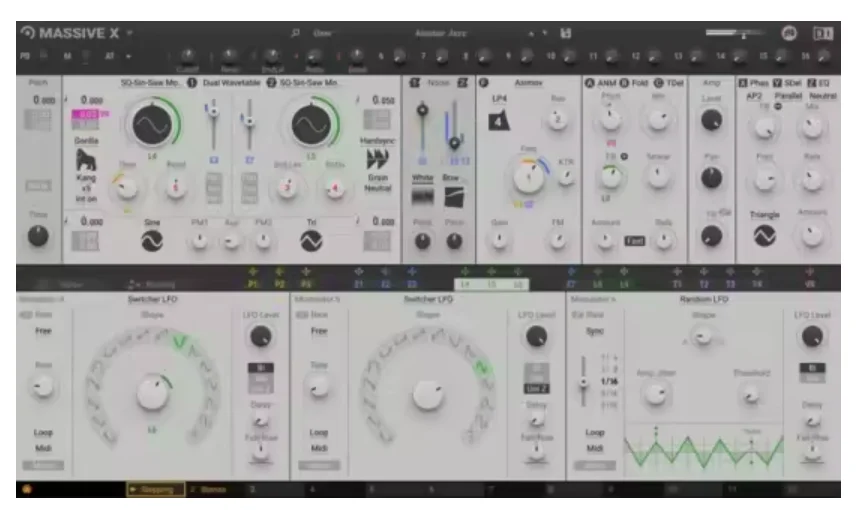Toggle Free rate mode in first LFO

pos(43,331)
